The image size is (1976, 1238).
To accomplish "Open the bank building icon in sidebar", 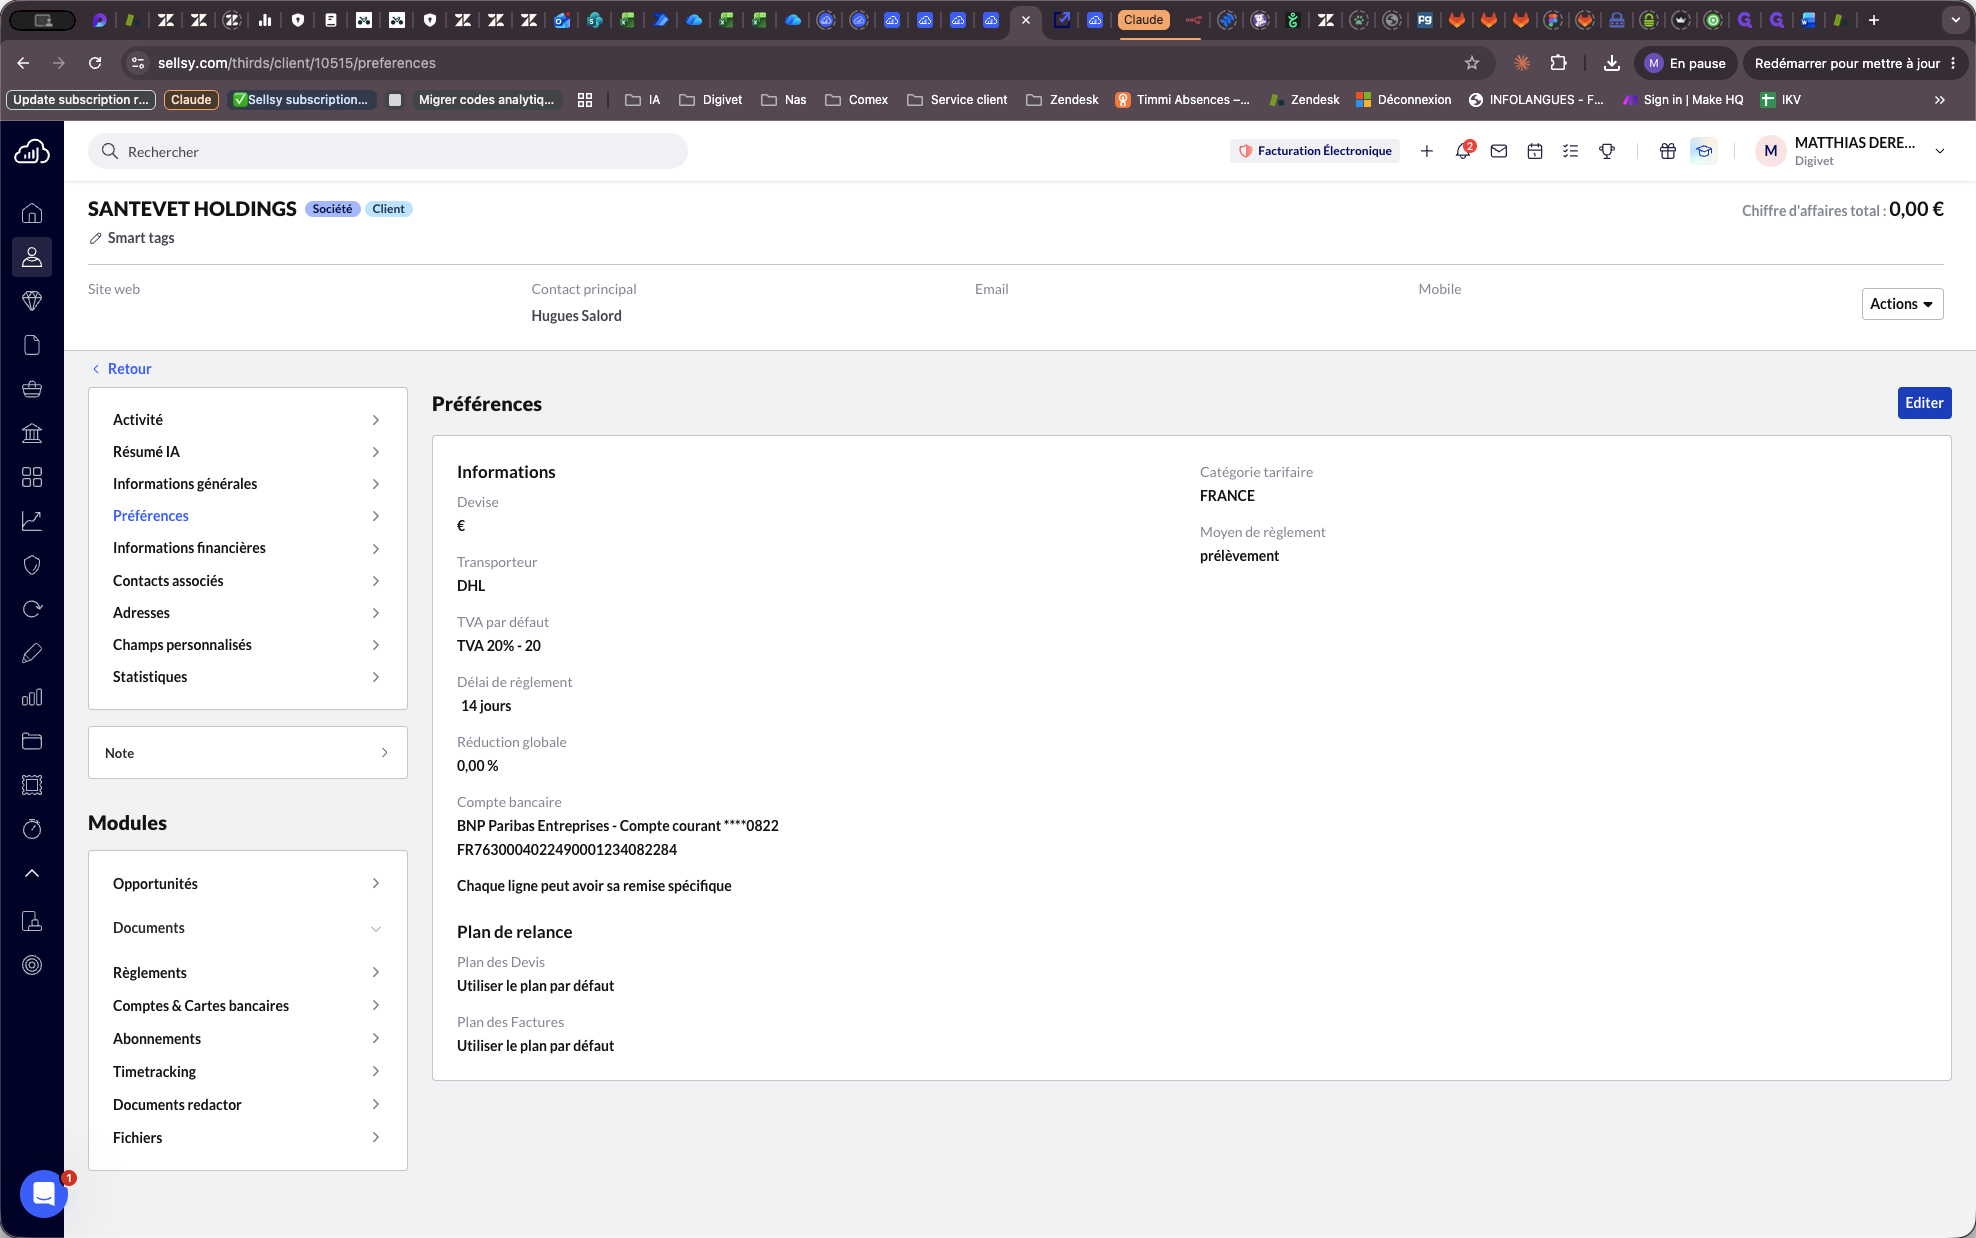I will [32, 433].
